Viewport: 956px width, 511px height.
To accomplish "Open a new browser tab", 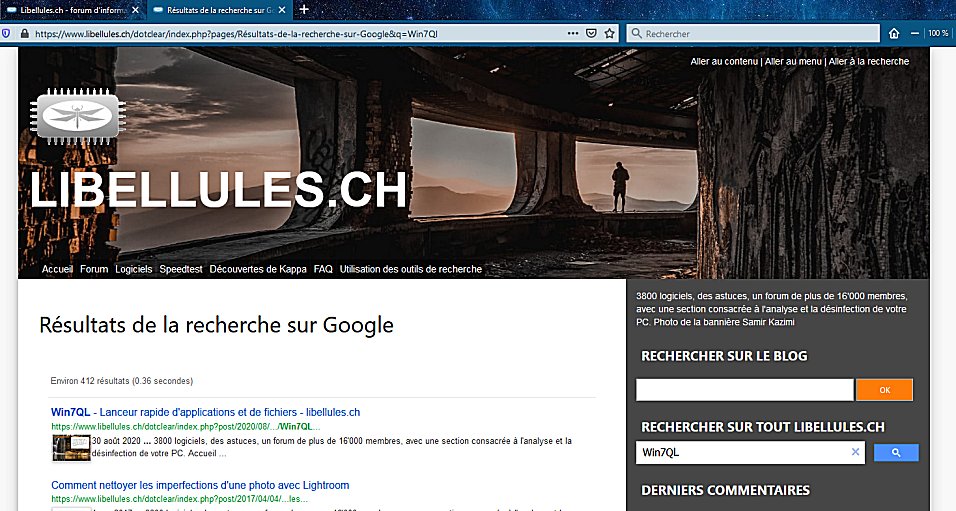I will click(304, 9).
